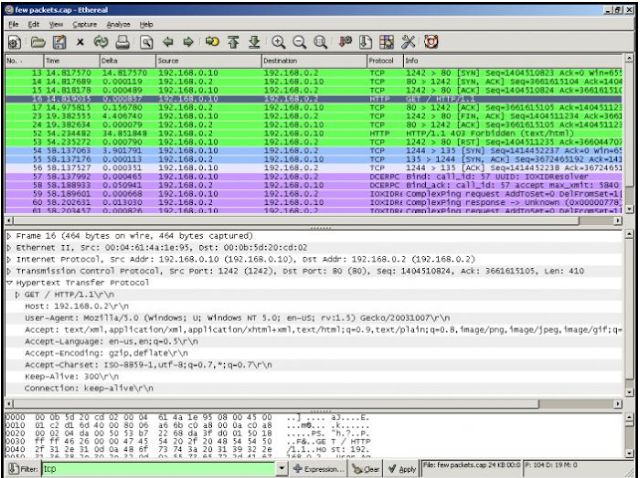Click the Filter button
The width and height of the screenshot is (640, 478).
24,469
